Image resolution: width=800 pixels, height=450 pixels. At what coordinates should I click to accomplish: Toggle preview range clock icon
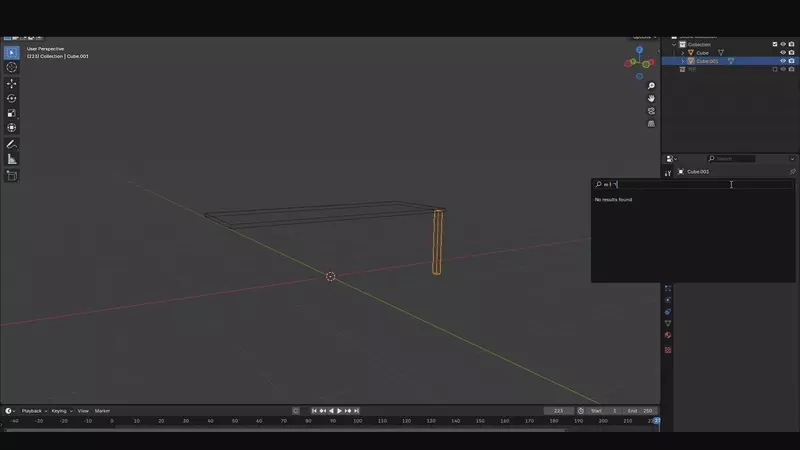[x=581, y=411]
